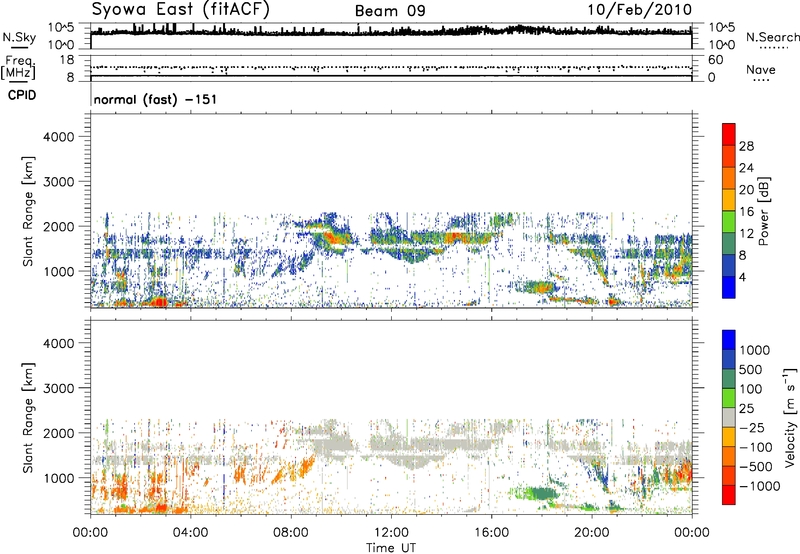
Task: Click the '12:00' time axis tick label
Action: (x=391, y=533)
